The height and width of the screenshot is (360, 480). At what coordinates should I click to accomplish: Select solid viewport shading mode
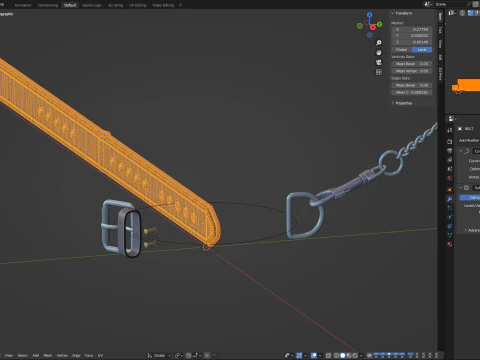(342, 355)
